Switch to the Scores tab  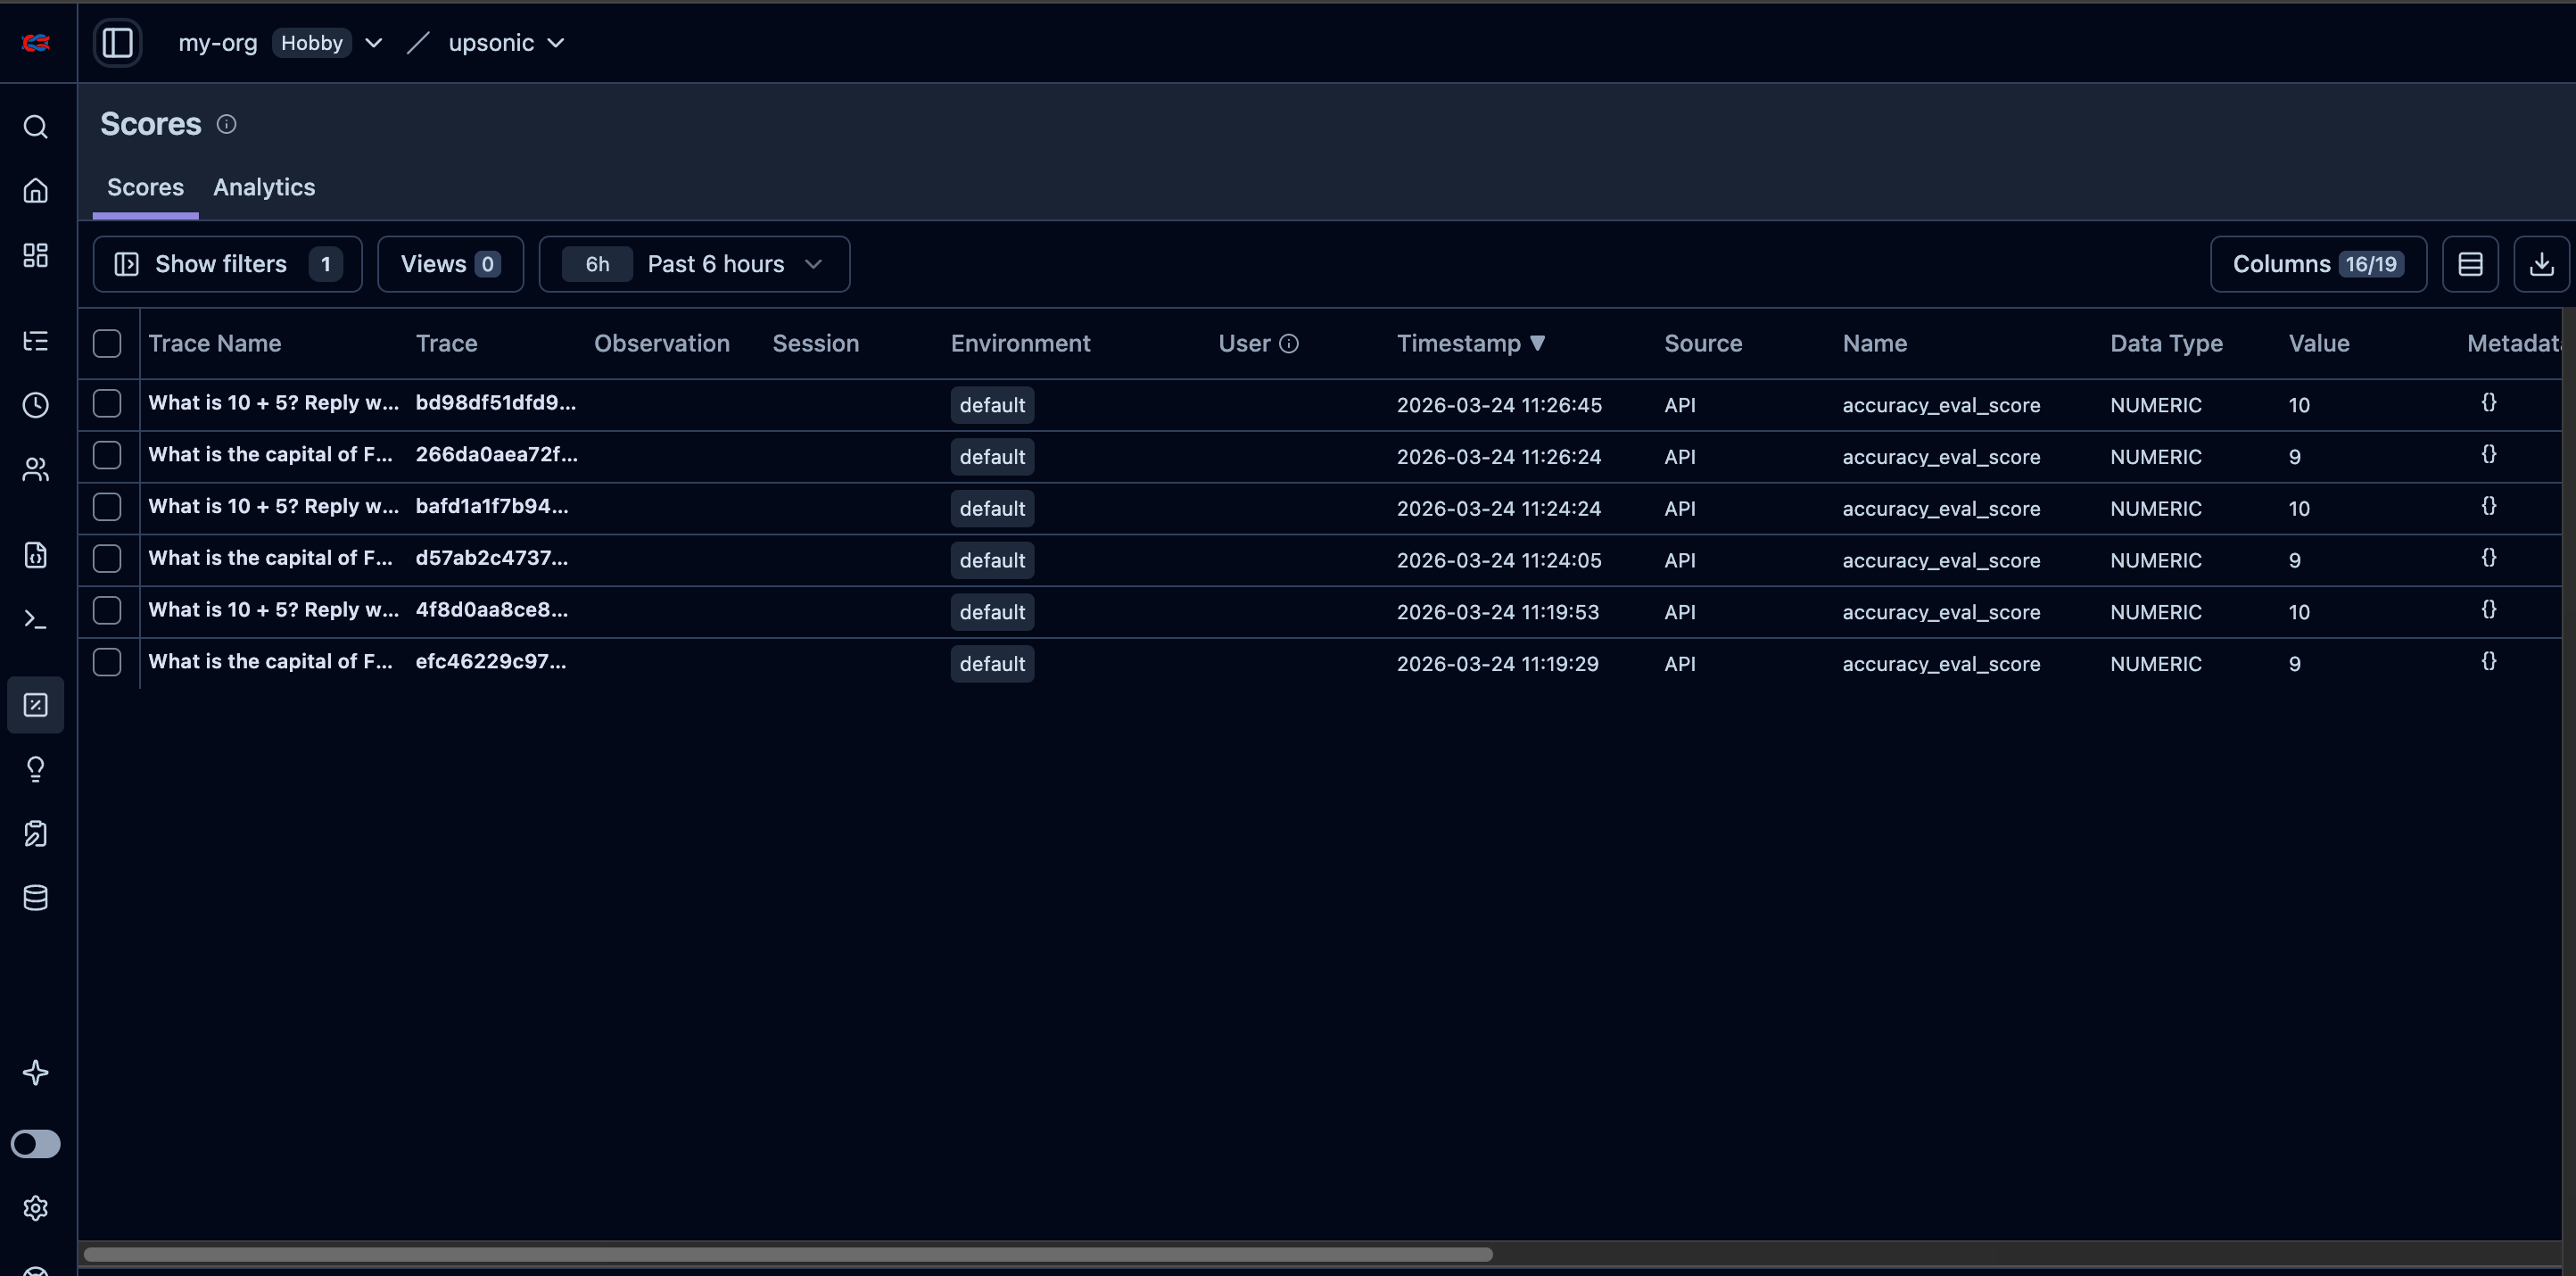coord(146,188)
